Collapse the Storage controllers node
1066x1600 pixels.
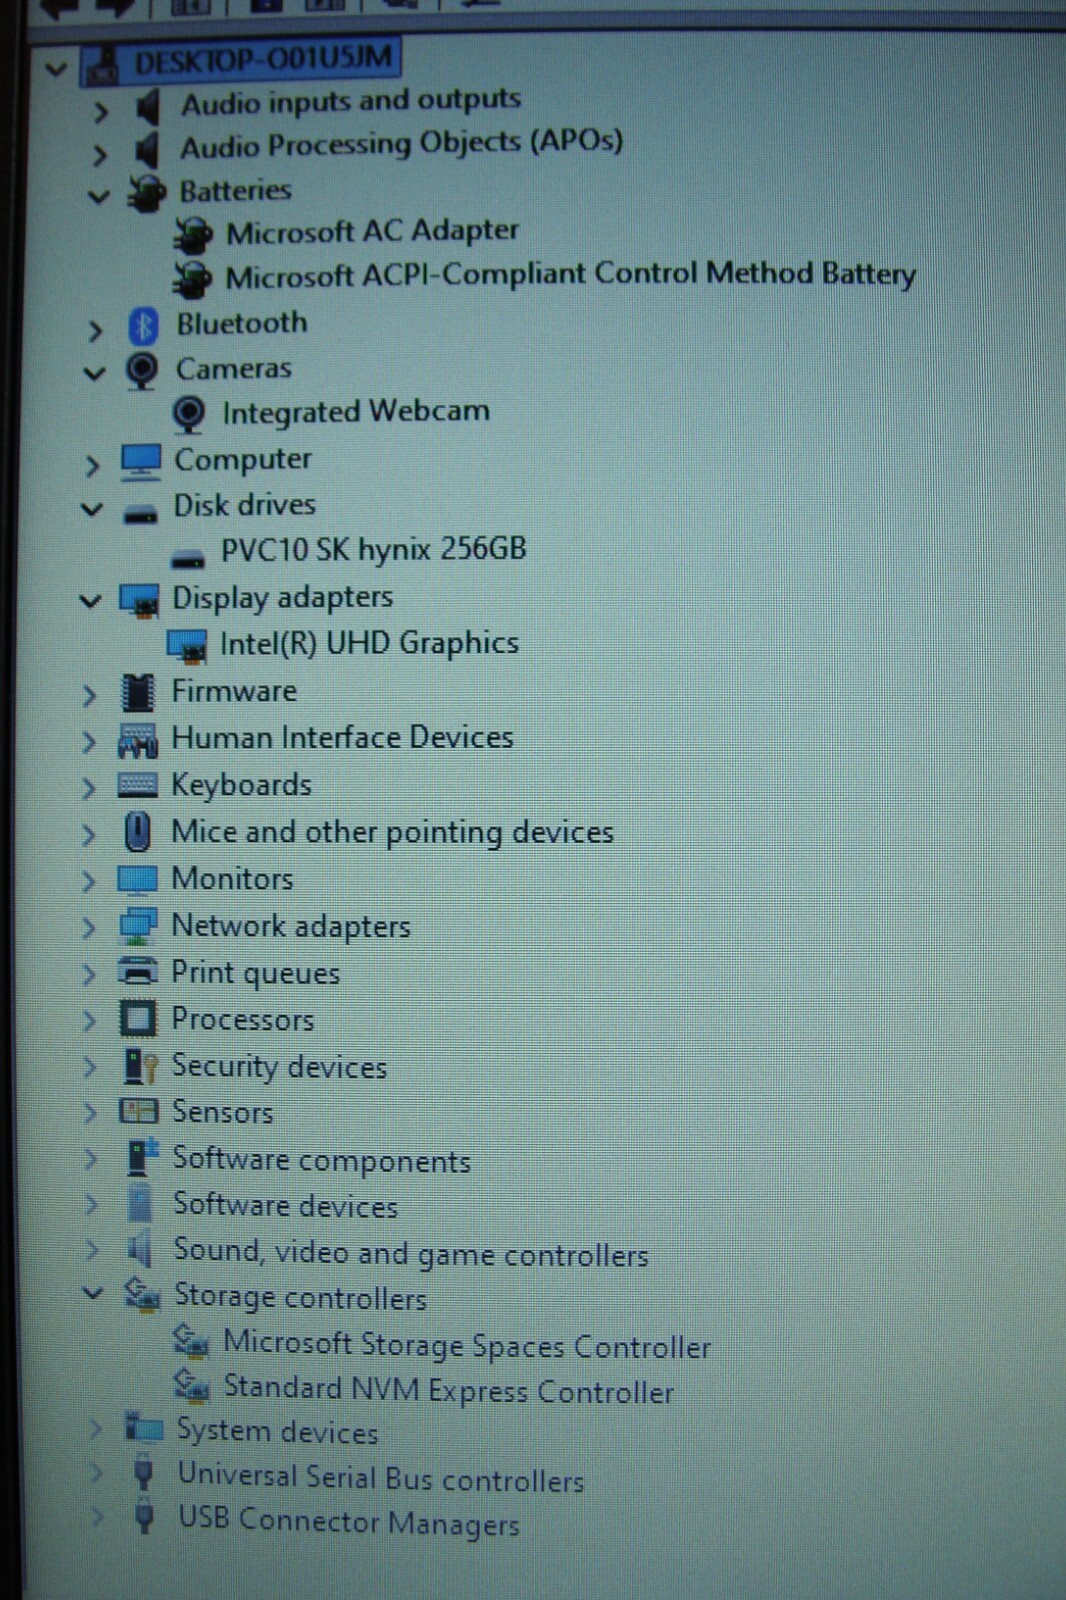(92, 1293)
